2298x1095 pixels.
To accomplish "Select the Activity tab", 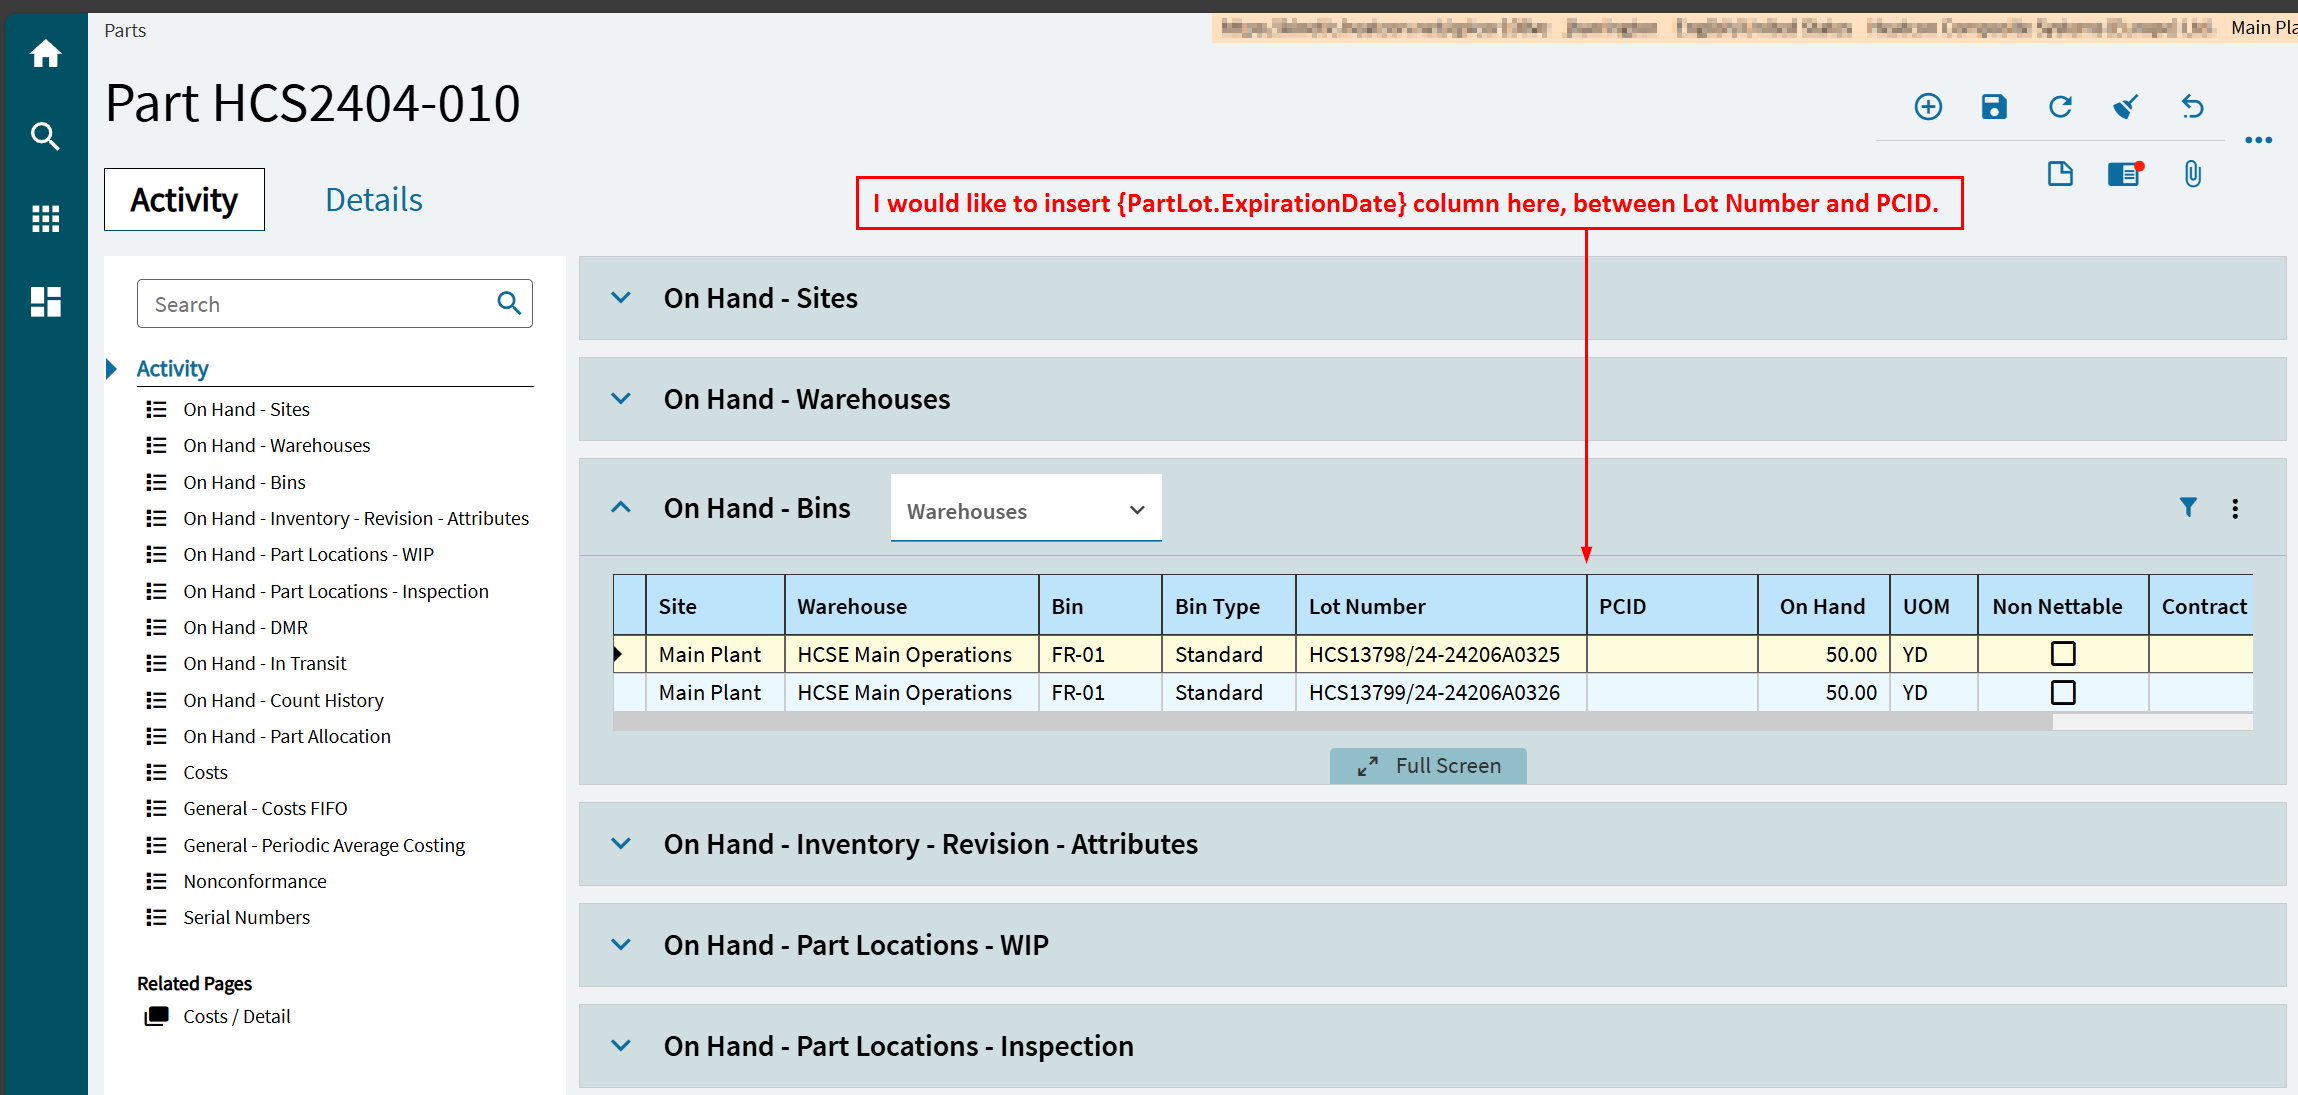I will coord(183,199).
